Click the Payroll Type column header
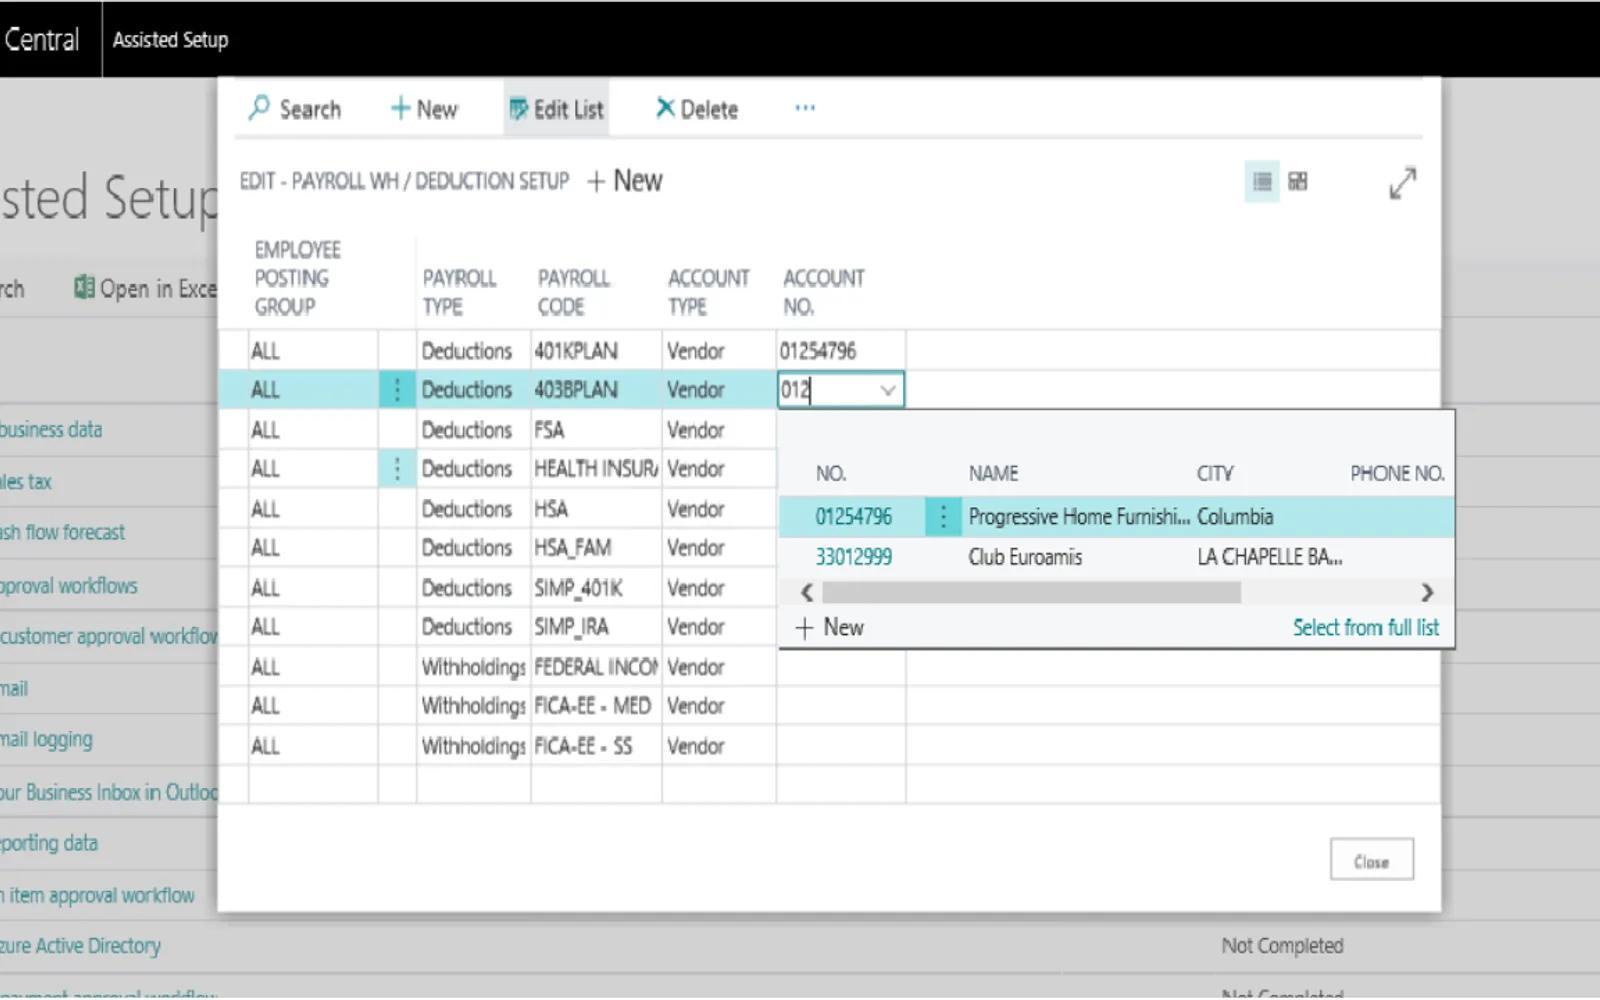 (459, 292)
